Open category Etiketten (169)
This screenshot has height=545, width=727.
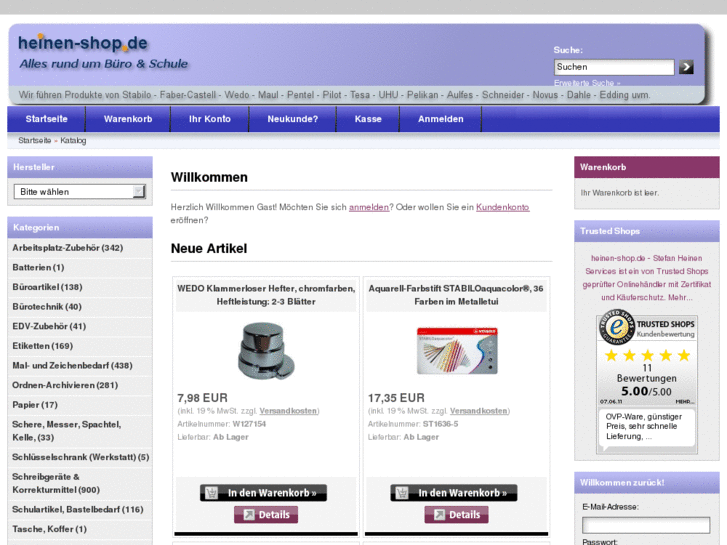43,346
